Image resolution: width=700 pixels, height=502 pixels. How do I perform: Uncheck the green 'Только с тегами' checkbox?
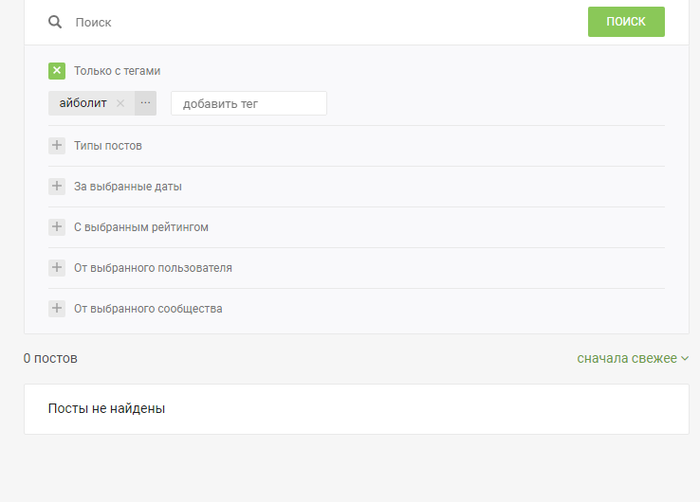(x=57, y=71)
